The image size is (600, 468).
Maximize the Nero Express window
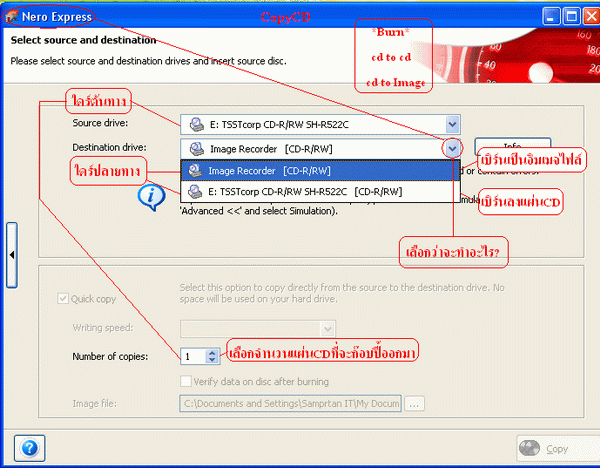572,17
